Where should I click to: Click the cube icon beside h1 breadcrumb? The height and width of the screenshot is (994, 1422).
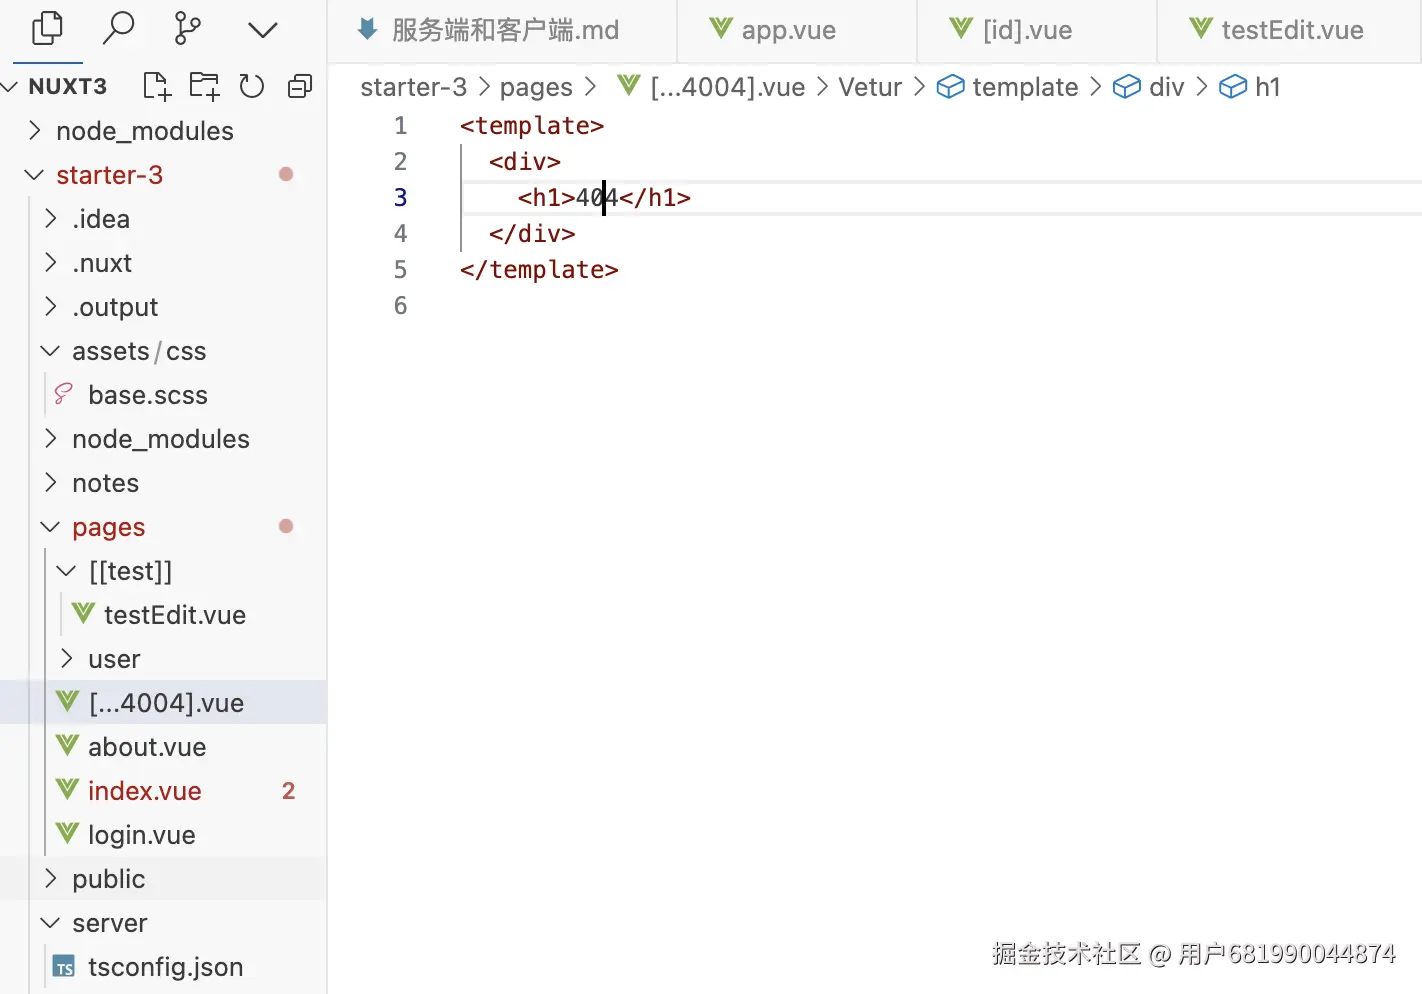1233,87
